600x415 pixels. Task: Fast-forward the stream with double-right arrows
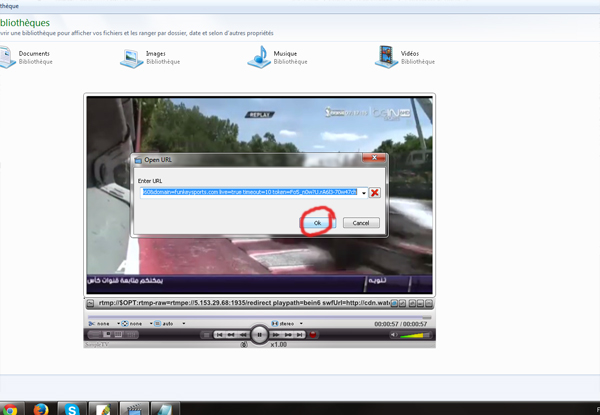coord(276,335)
